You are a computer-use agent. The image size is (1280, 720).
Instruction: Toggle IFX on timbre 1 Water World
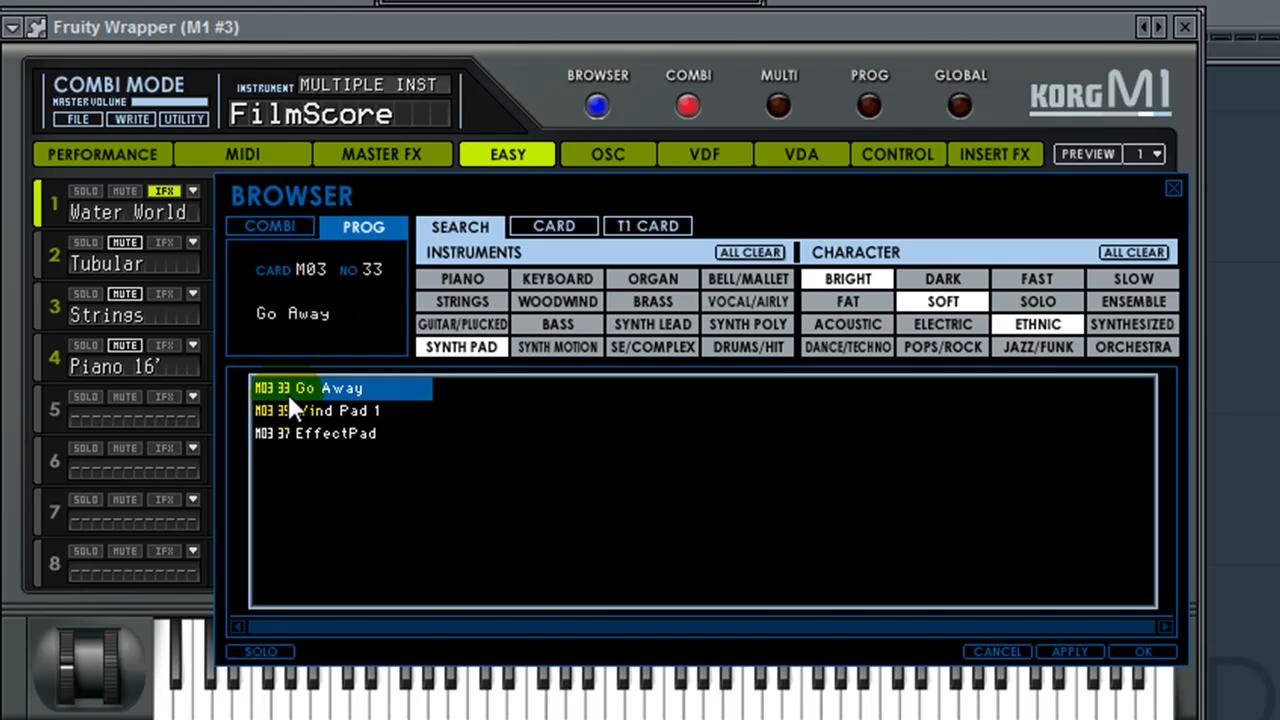pyautogui.click(x=165, y=191)
